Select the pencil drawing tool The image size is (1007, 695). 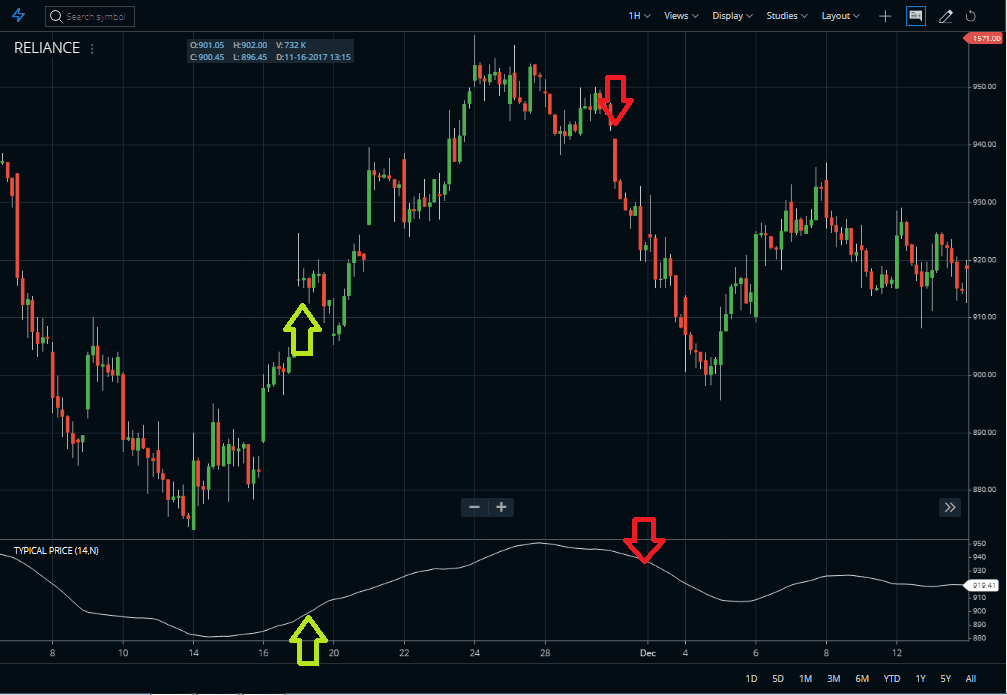[945, 16]
